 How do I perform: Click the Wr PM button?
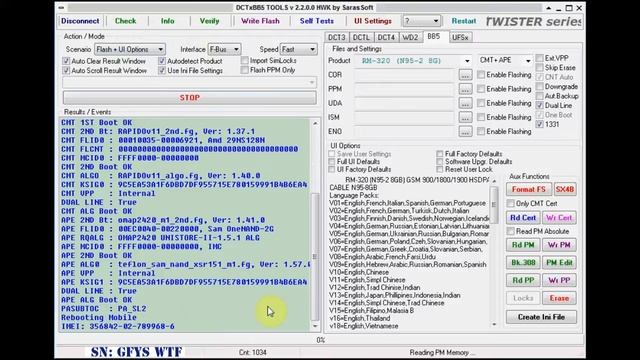[x=559, y=245]
